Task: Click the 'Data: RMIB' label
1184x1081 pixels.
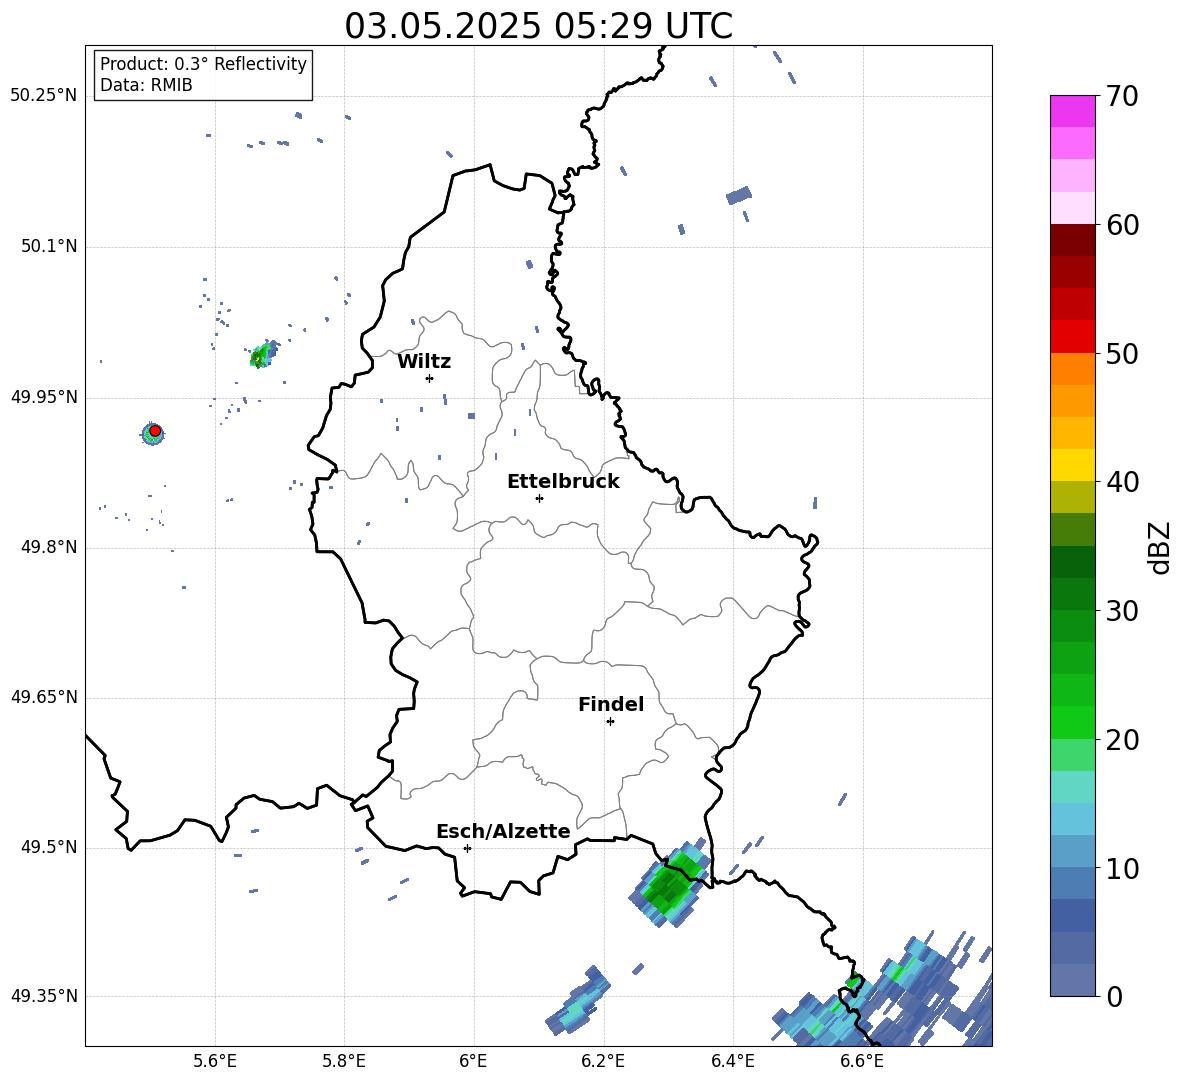Action: click(x=146, y=85)
